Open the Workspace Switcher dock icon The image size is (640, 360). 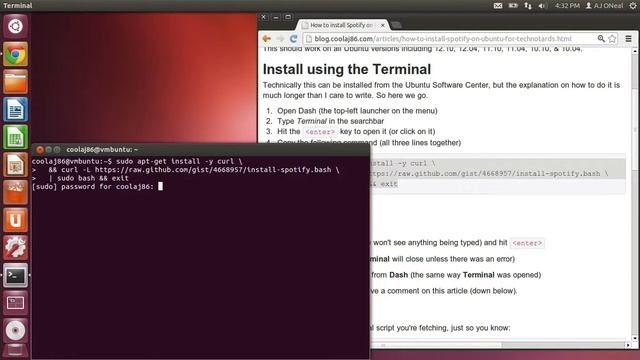click(x=16, y=303)
